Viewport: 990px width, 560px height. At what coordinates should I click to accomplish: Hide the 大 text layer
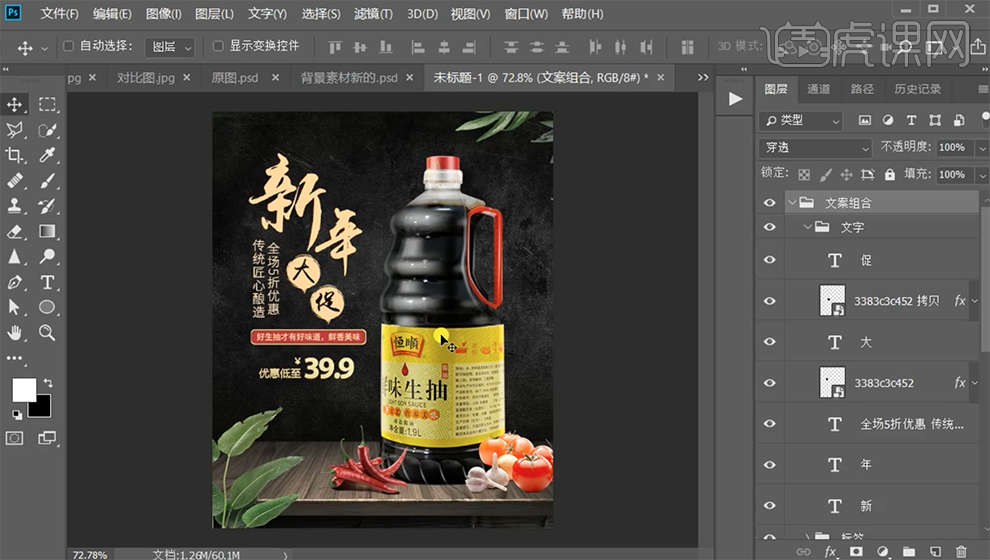pos(770,342)
